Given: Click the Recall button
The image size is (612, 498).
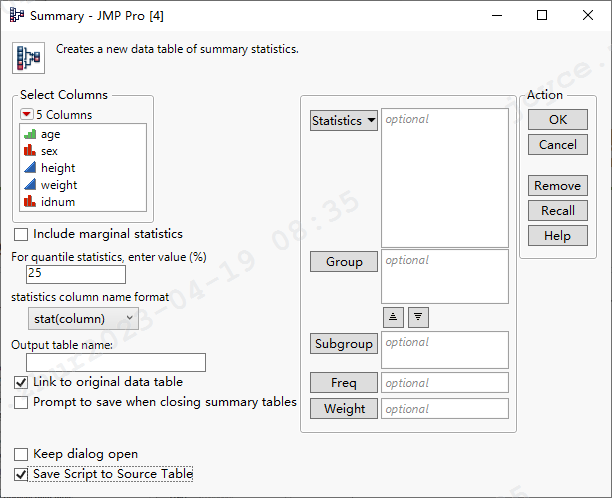Looking at the screenshot, I should coord(557,211).
